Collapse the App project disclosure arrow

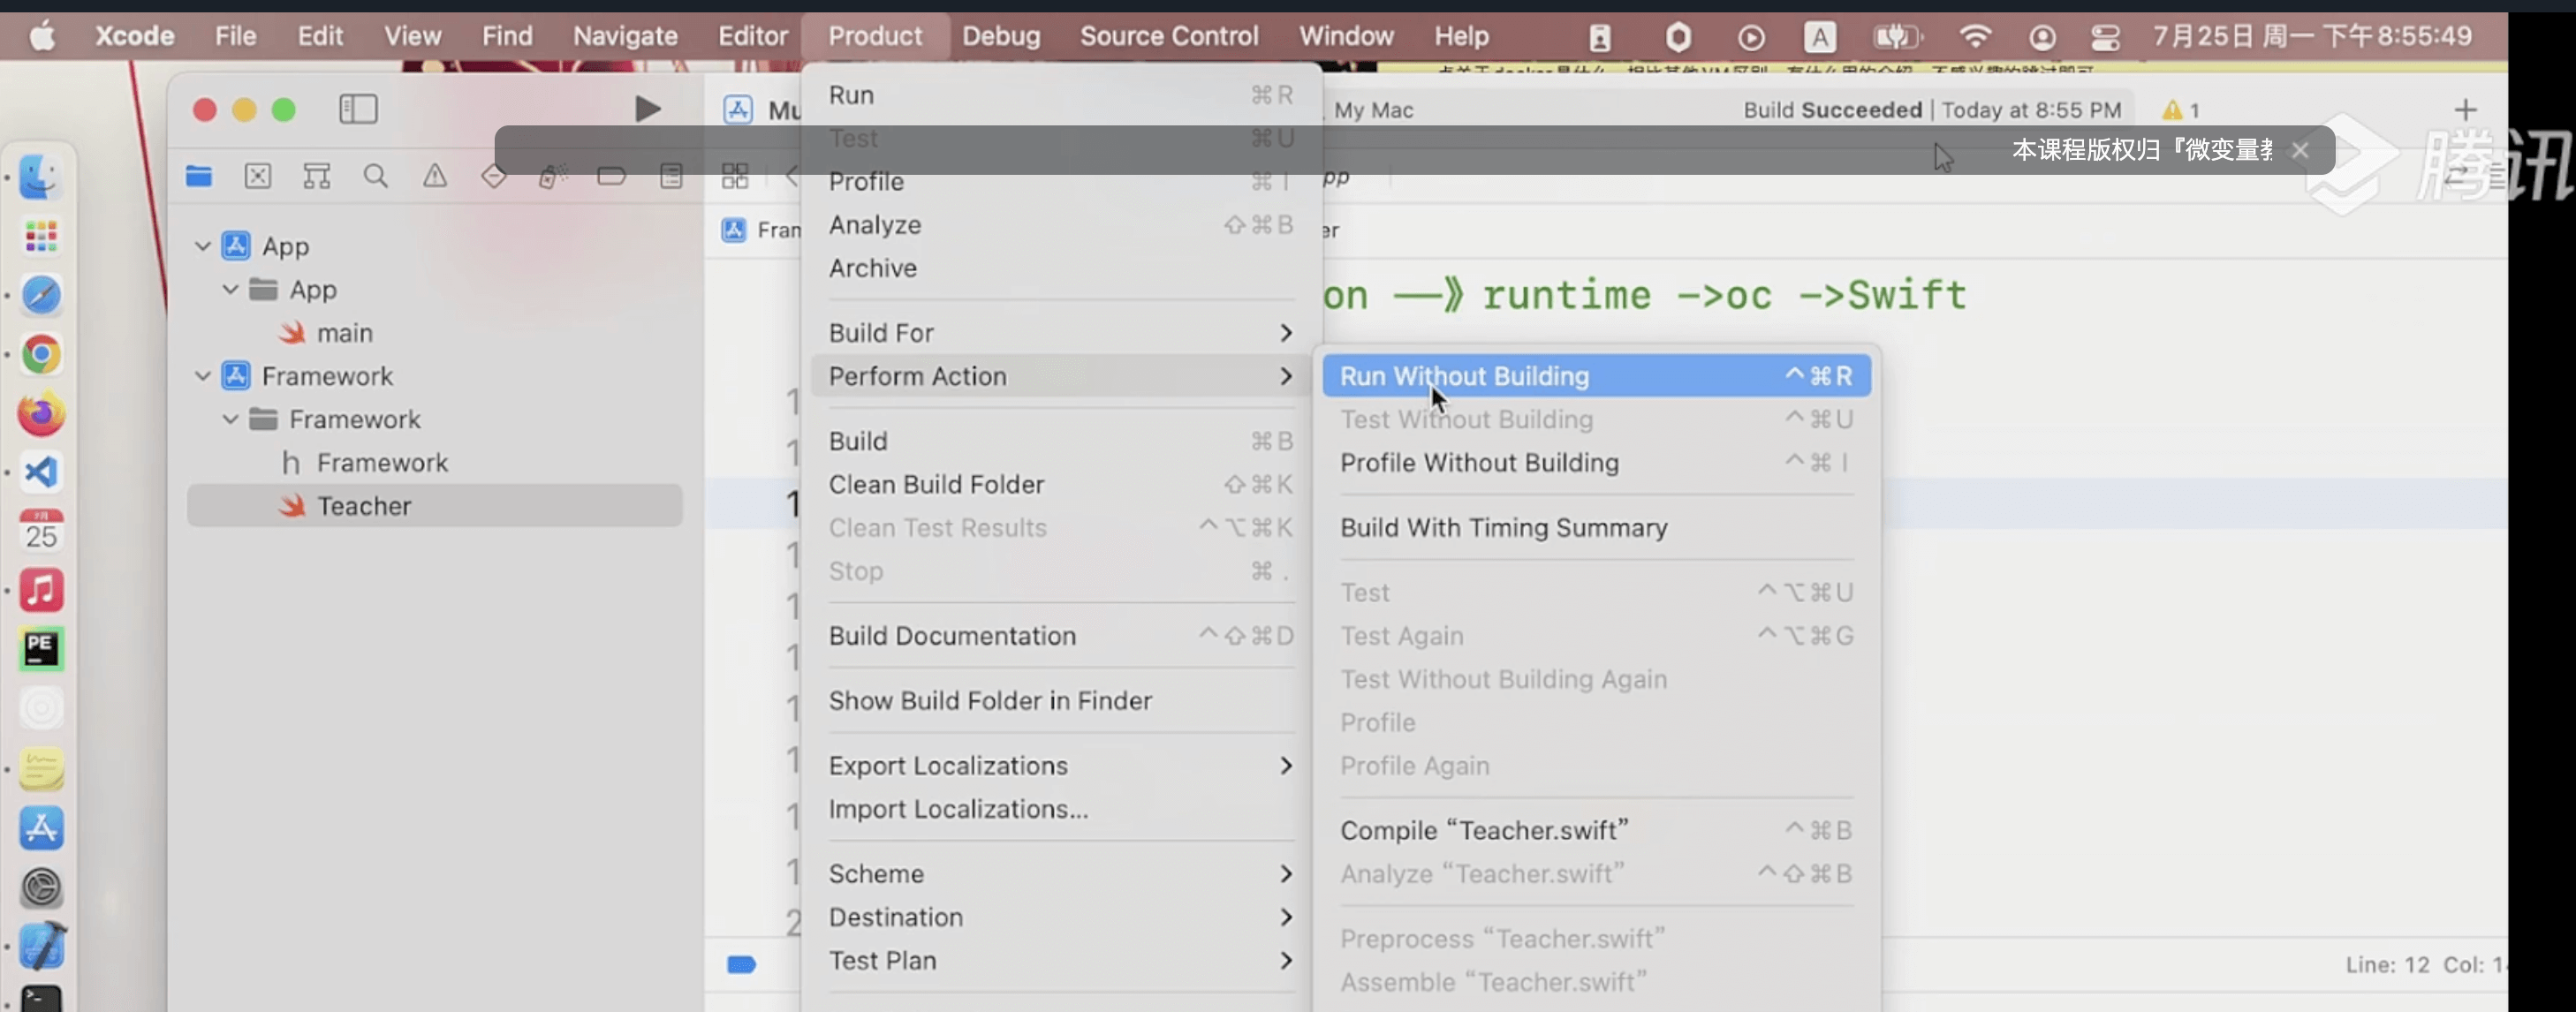203,246
